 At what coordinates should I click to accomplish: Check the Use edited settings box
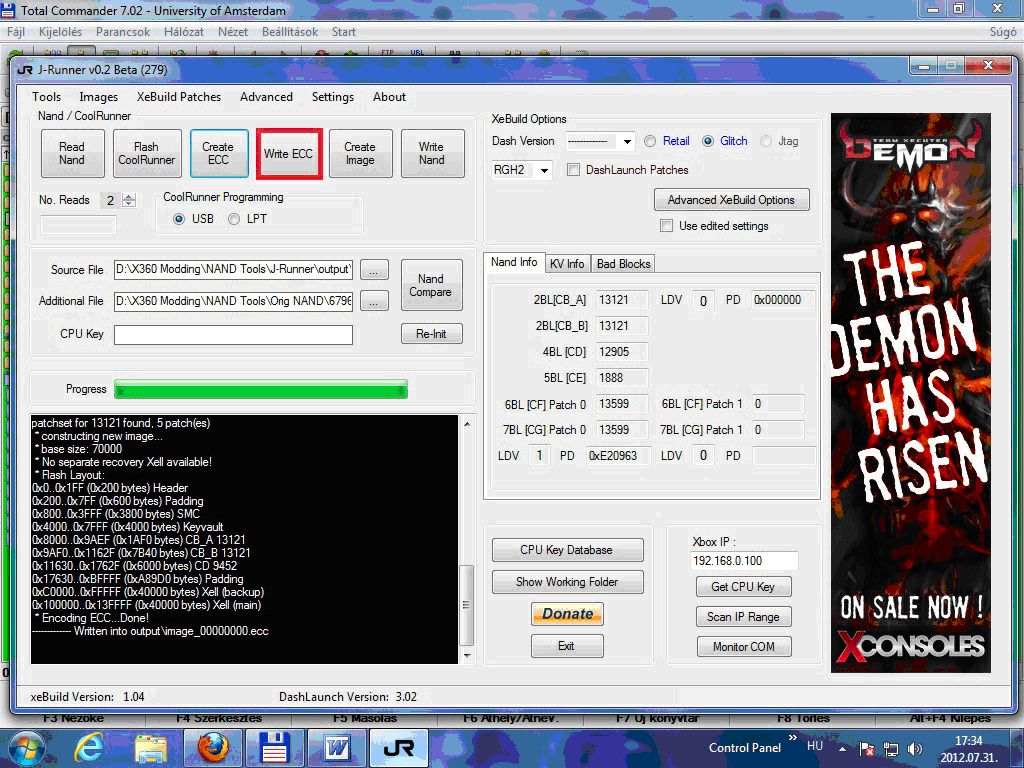(x=664, y=226)
